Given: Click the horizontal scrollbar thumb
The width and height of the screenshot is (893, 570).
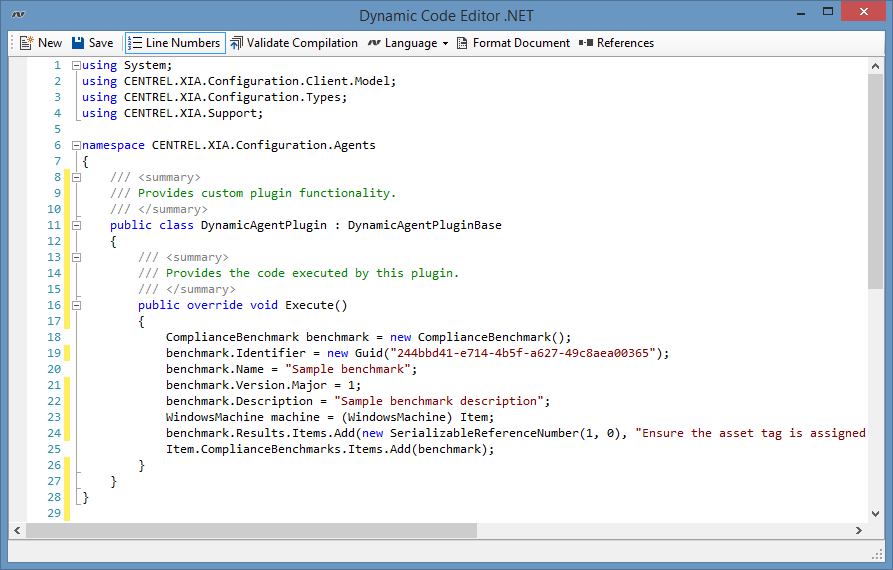Looking at the screenshot, I should (250, 530).
